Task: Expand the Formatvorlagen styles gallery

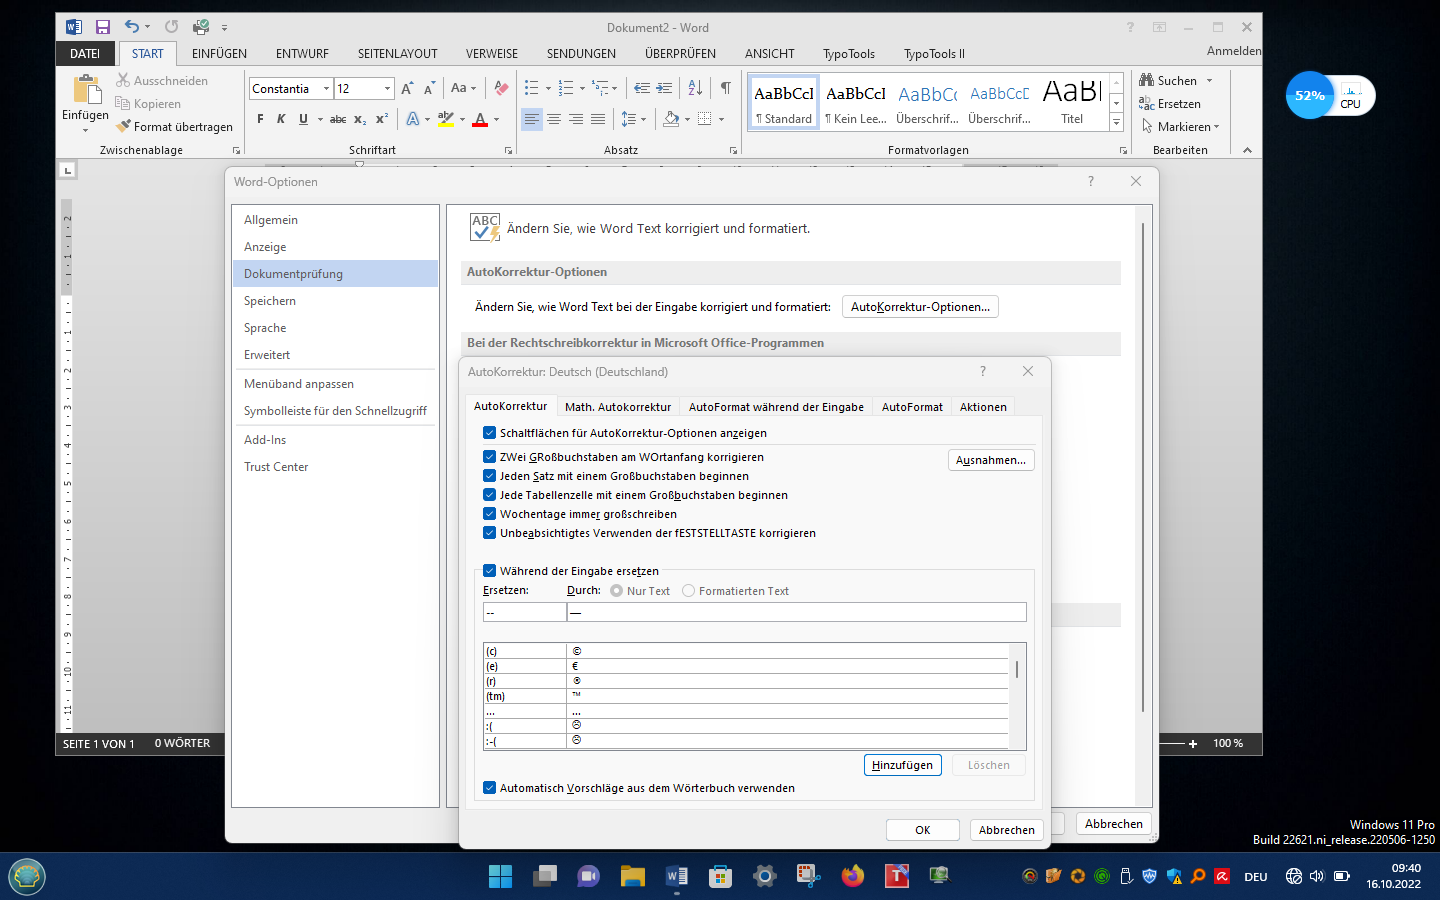Action: point(1117,123)
